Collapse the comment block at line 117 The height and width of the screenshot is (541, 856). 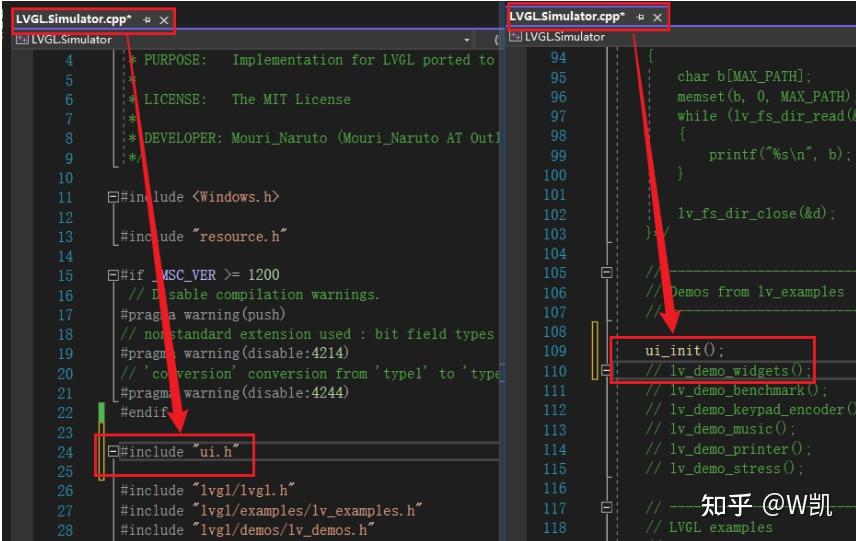coord(607,507)
